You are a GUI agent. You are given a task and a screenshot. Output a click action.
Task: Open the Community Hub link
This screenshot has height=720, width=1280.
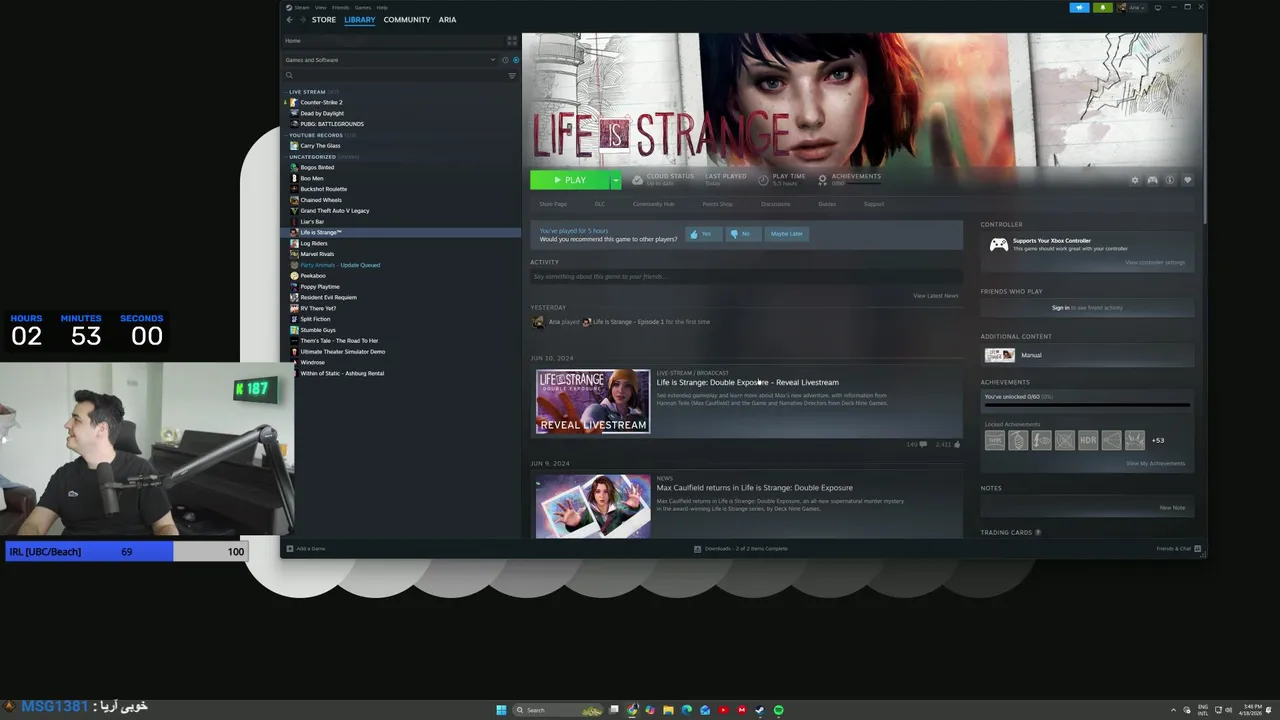[x=653, y=204]
